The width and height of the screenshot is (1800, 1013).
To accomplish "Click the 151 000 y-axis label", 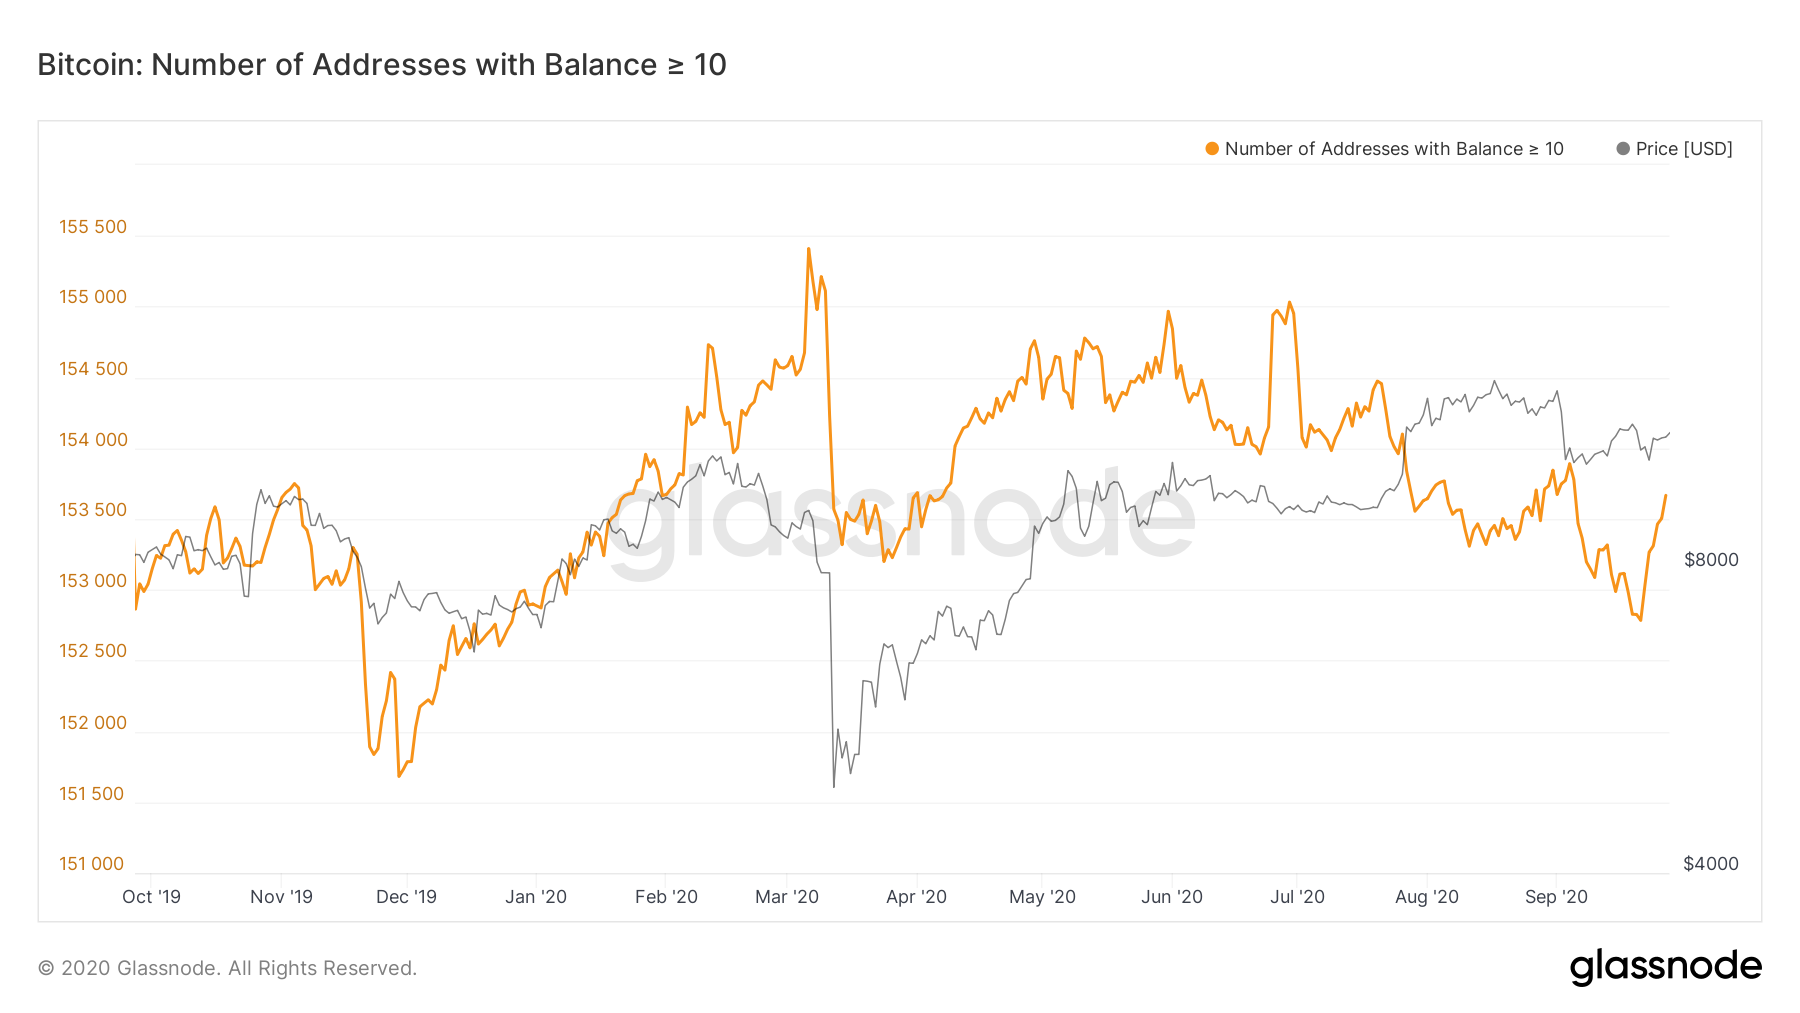I will [91, 864].
